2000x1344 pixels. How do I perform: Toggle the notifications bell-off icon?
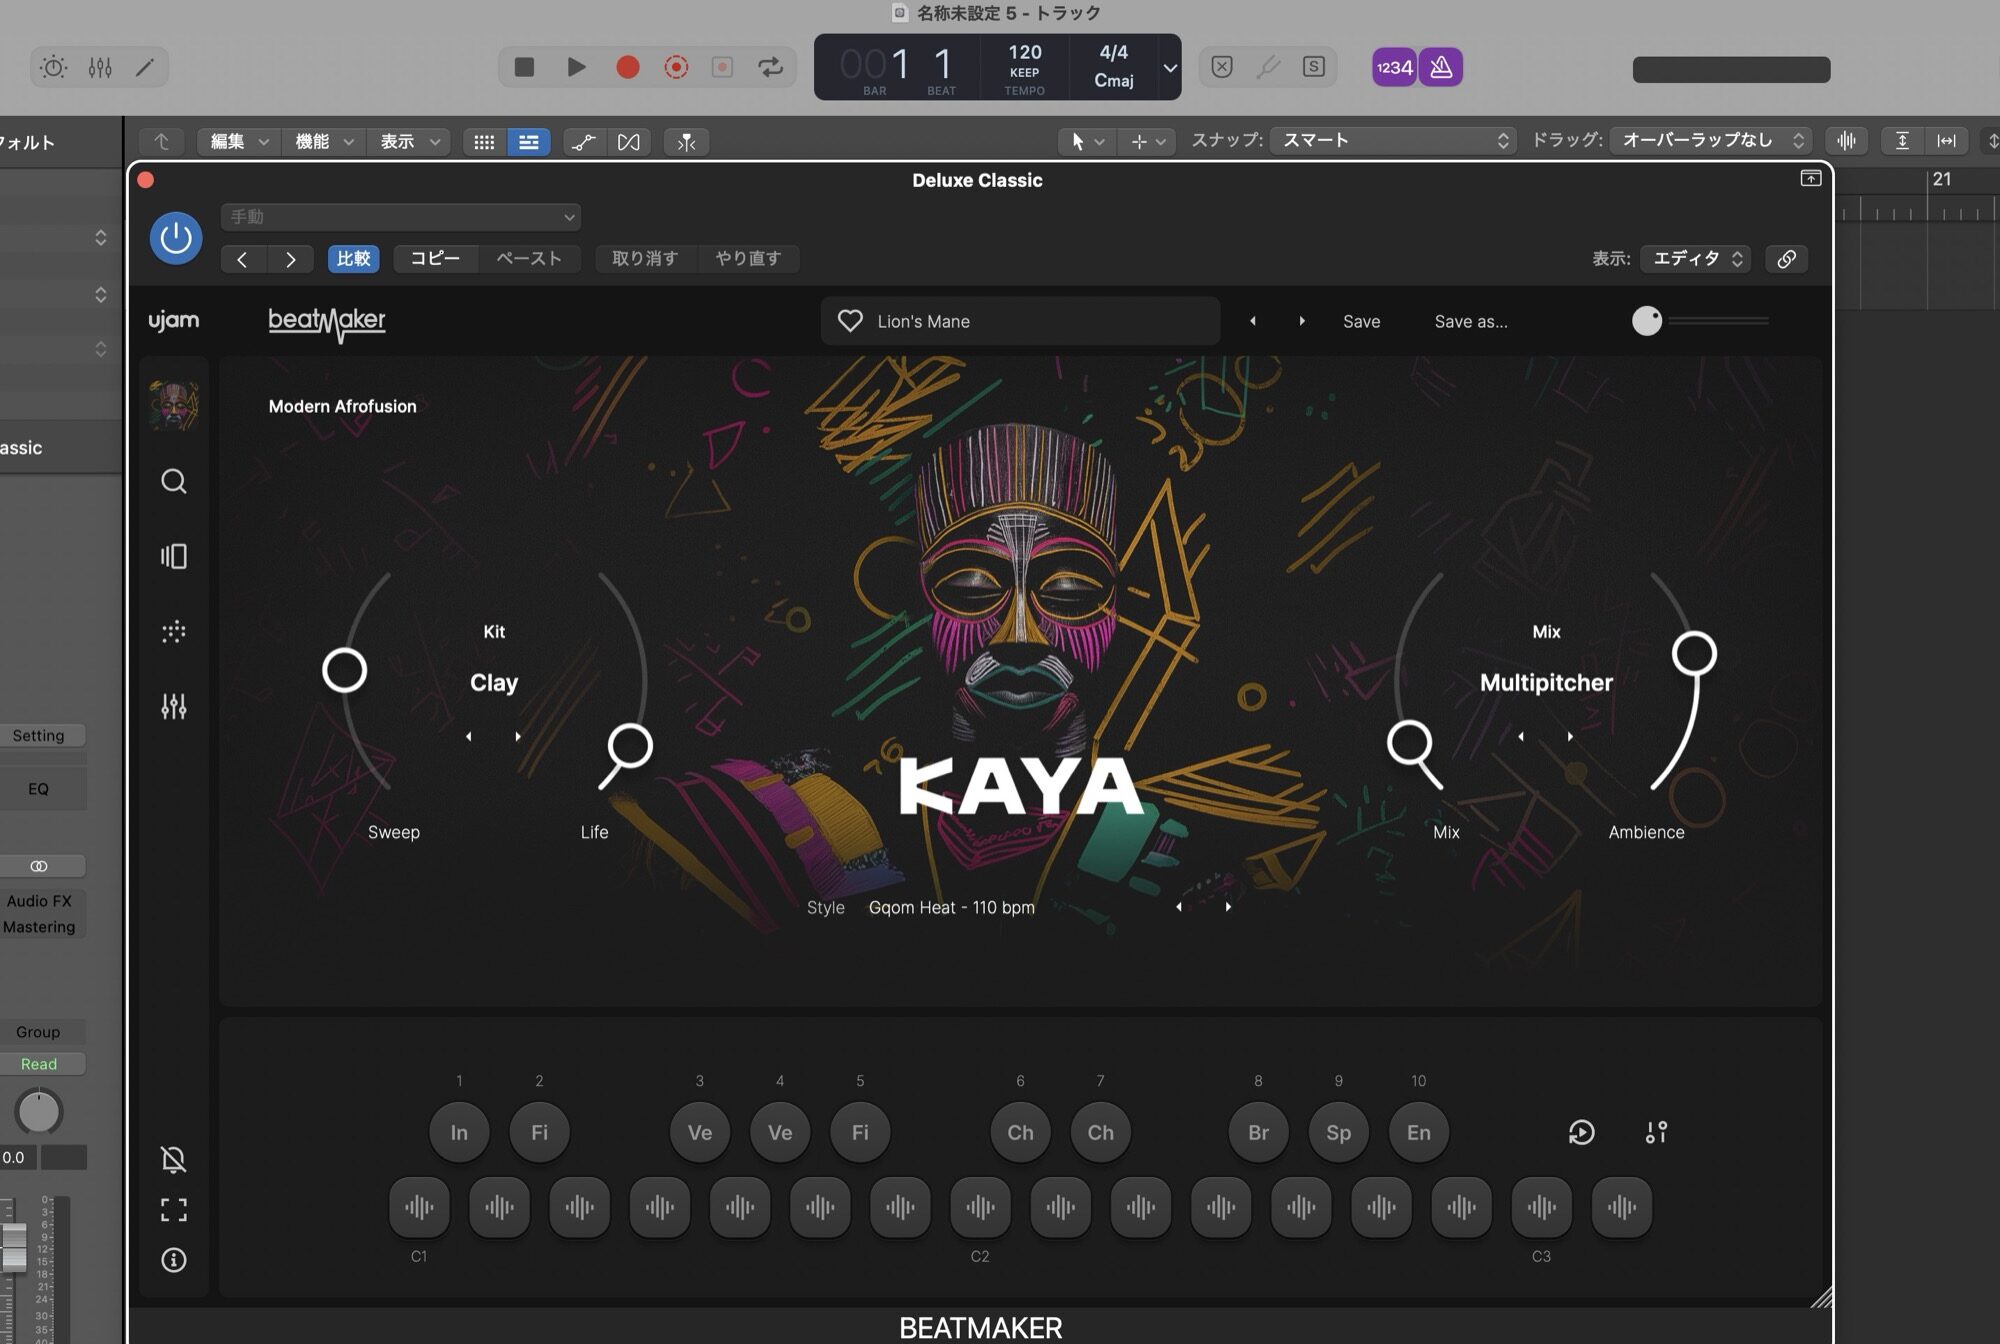pos(174,1159)
